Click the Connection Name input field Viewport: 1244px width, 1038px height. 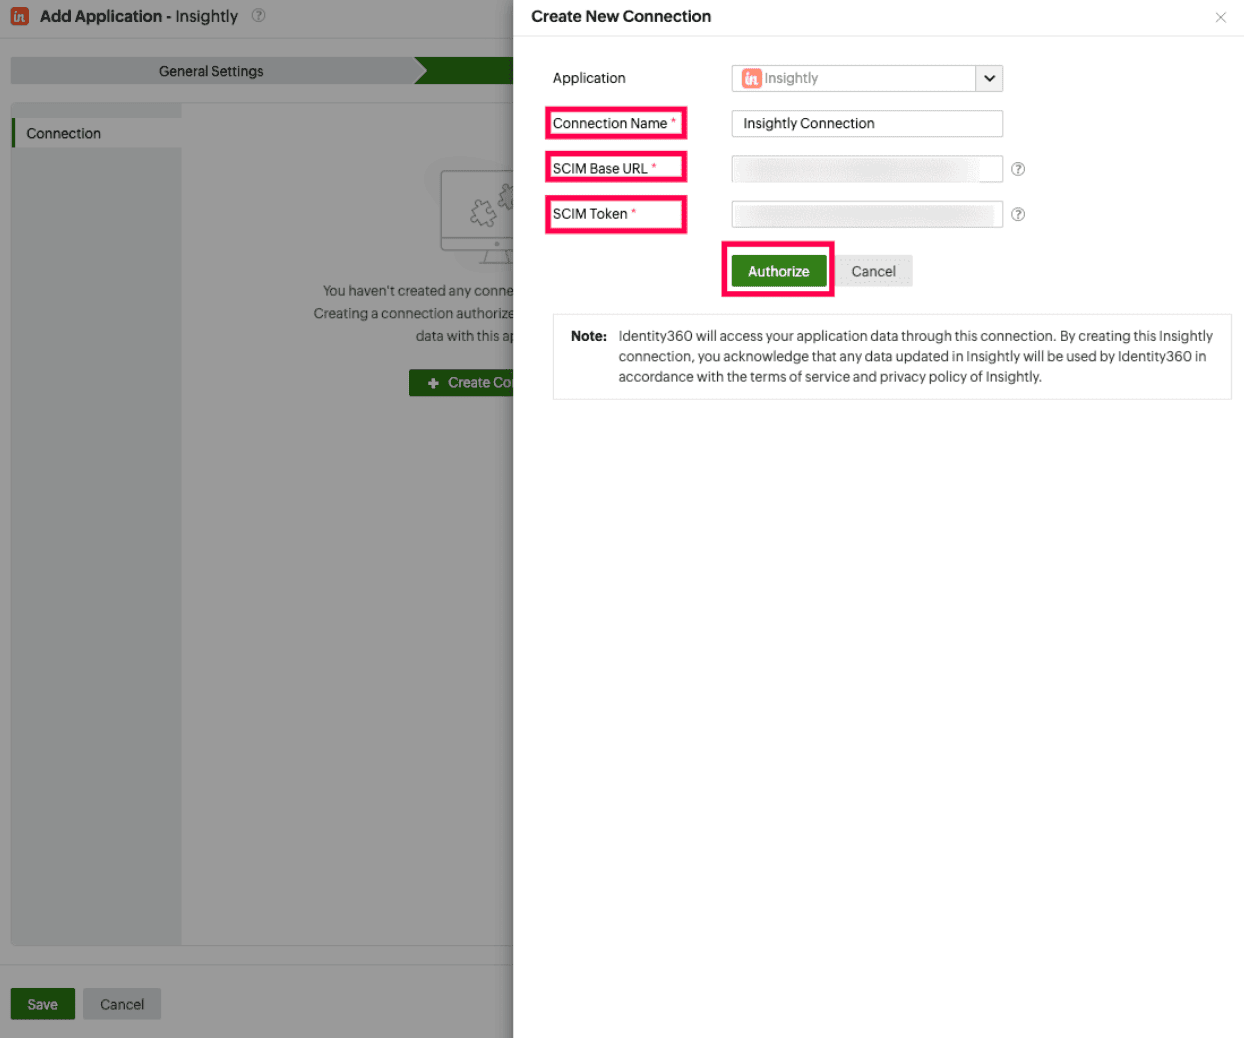[x=867, y=123]
